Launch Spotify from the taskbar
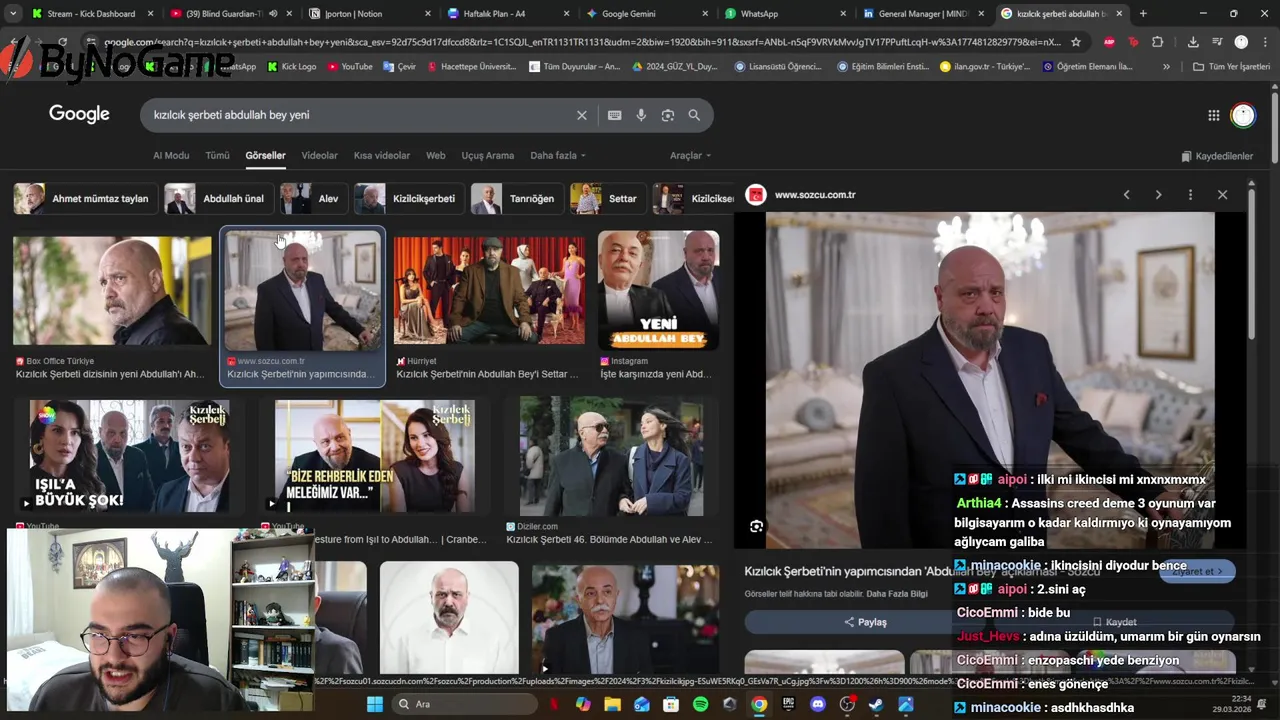This screenshot has width=1280, height=720. click(700, 704)
